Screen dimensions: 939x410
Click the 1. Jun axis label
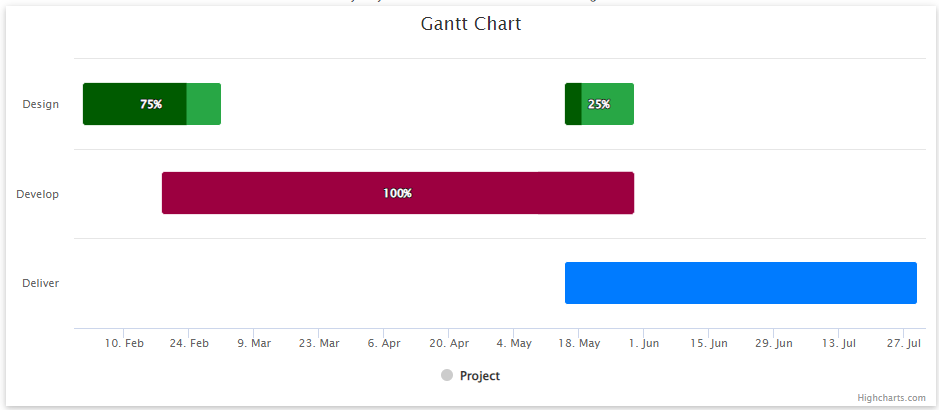(x=644, y=343)
